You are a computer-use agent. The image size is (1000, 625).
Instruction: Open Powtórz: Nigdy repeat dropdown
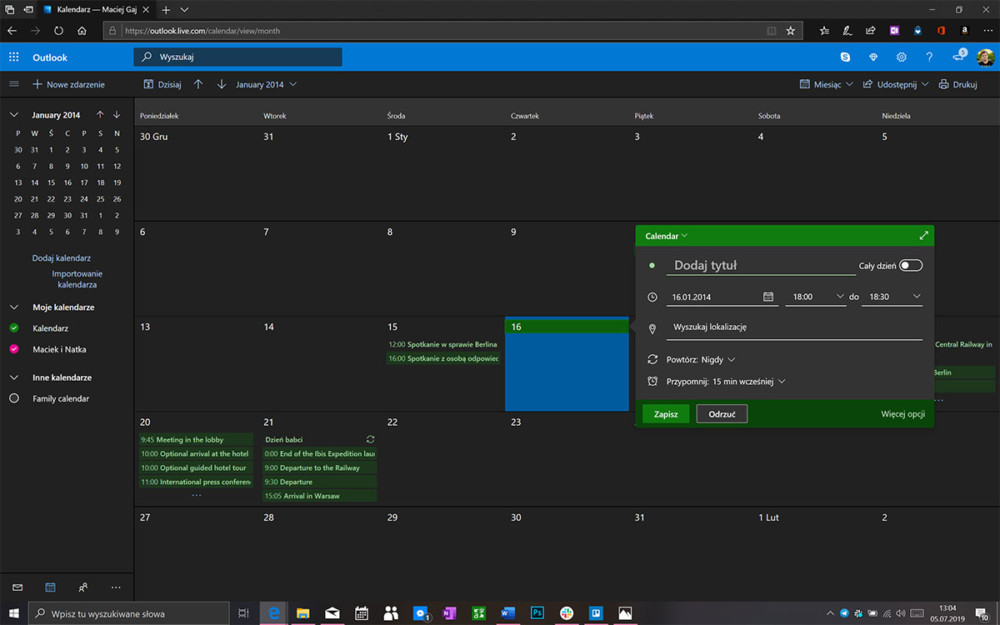pos(700,360)
